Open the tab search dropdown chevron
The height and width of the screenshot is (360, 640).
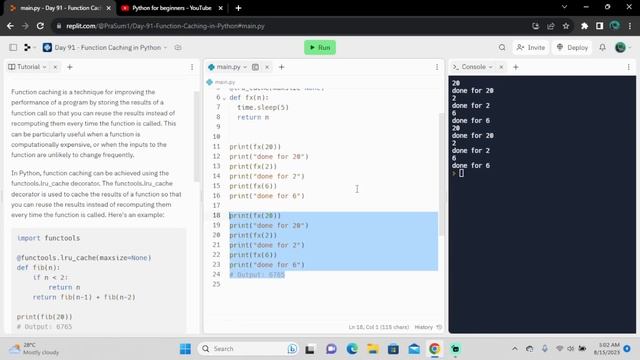click(x=564, y=7)
